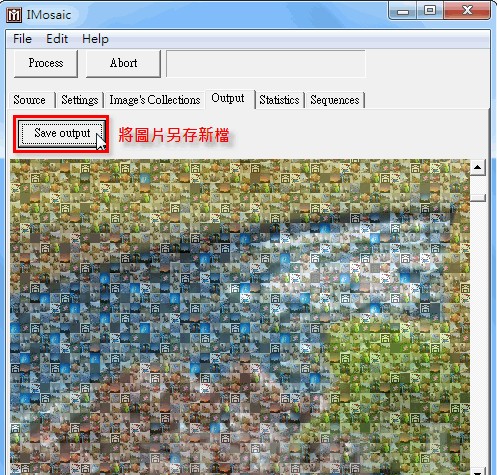This screenshot has height=475, width=497.
Task: Maximize the IMosaic window
Action: [x=430, y=11]
